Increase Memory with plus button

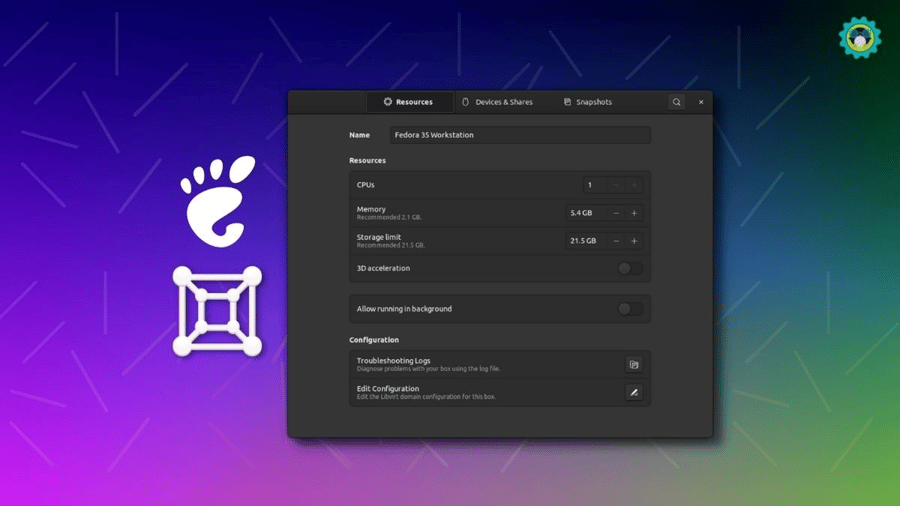(634, 213)
